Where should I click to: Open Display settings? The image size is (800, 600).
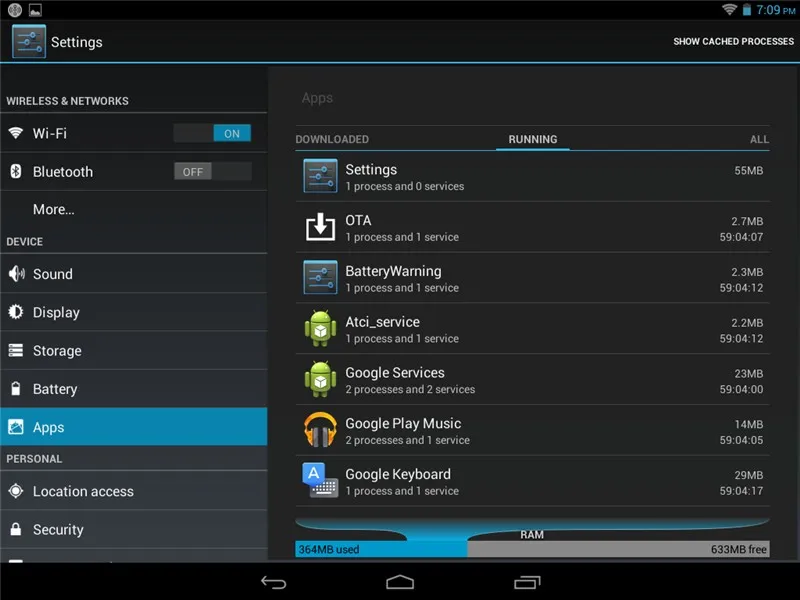tap(134, 312)
